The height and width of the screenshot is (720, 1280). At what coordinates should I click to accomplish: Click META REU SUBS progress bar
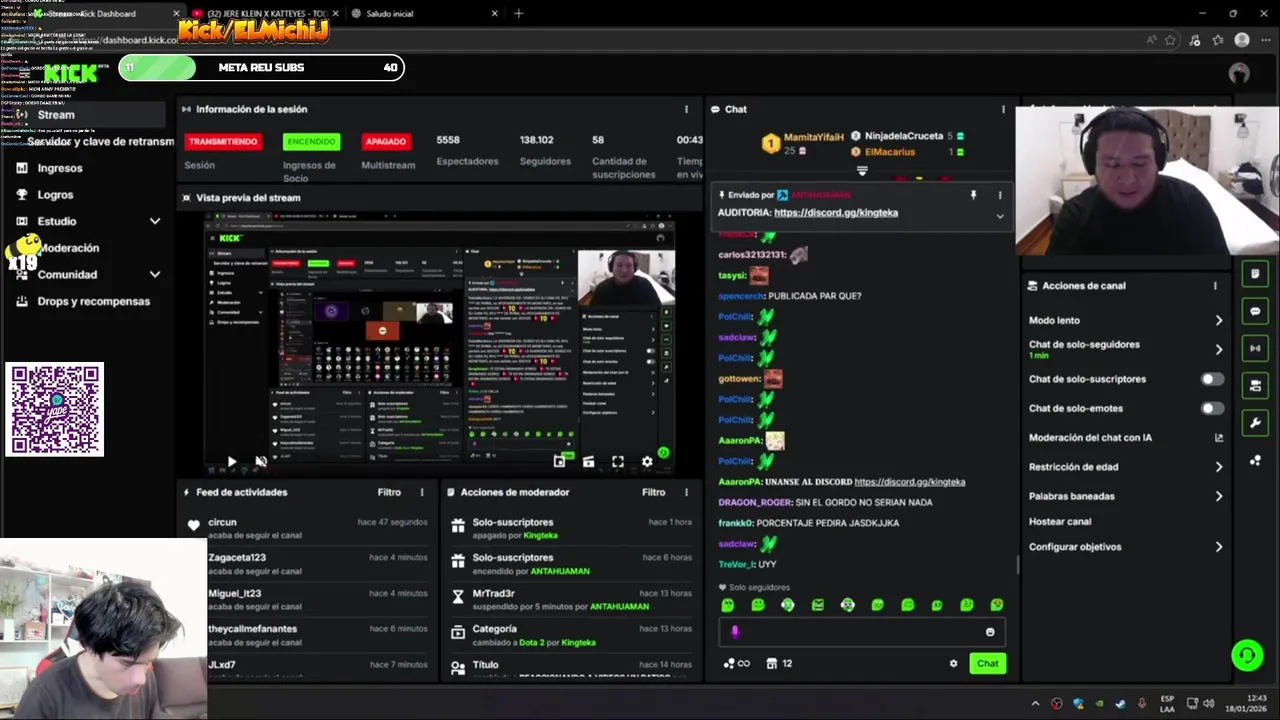pyautogui.click(x=261, y=67)
